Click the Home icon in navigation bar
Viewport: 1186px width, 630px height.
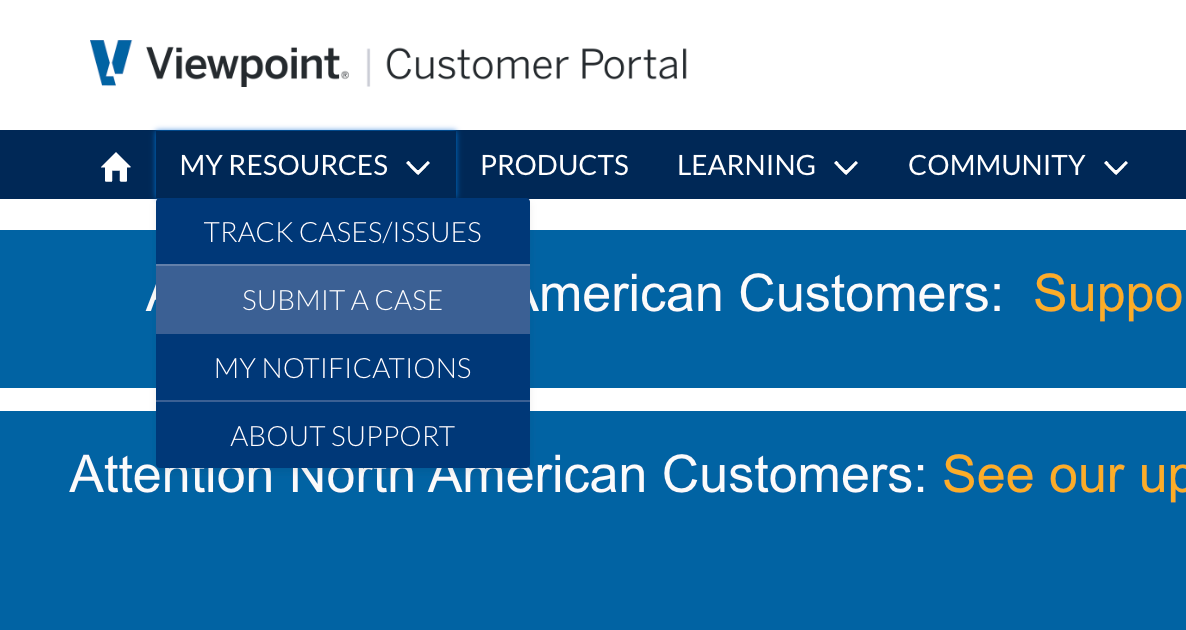[116, 166]
